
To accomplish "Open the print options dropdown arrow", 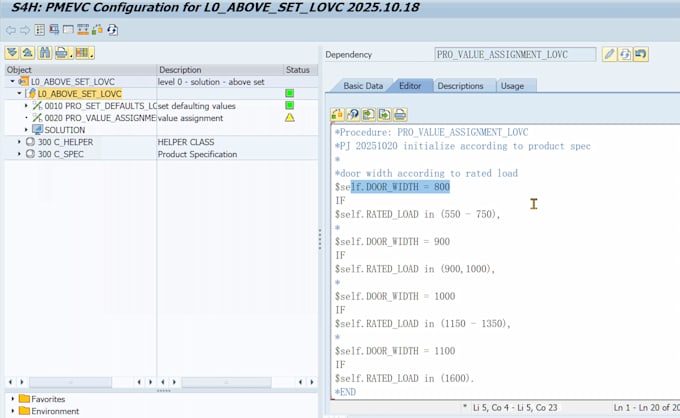I will tap(71, 54).
